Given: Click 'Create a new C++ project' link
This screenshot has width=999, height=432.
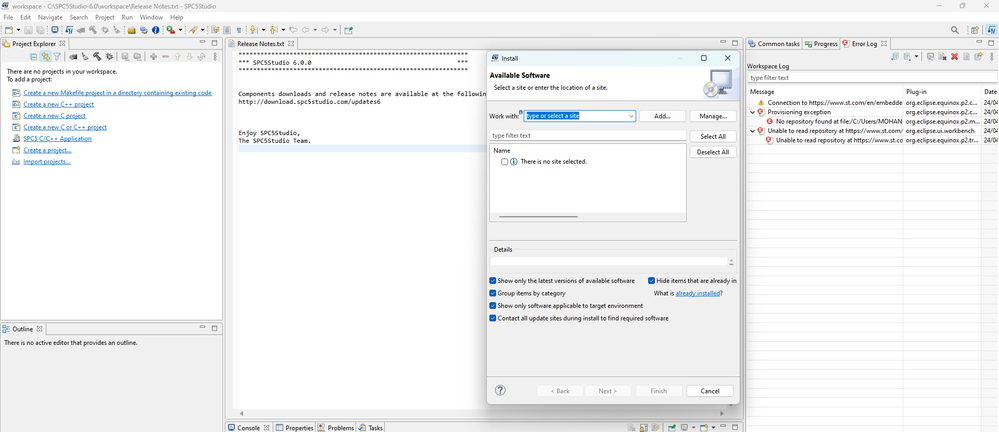Looking at the screenshot, I should pos(58,104).
